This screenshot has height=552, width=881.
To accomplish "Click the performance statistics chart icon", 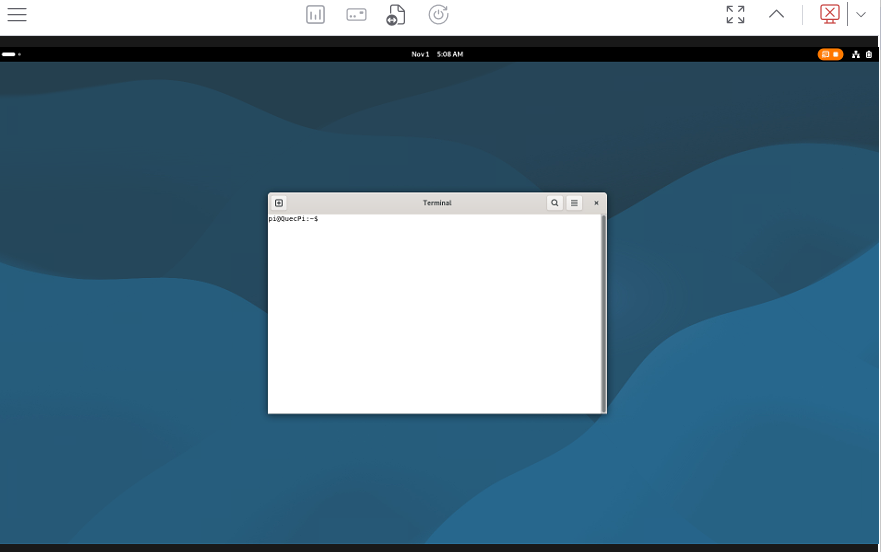I will [x=315, y=15].
